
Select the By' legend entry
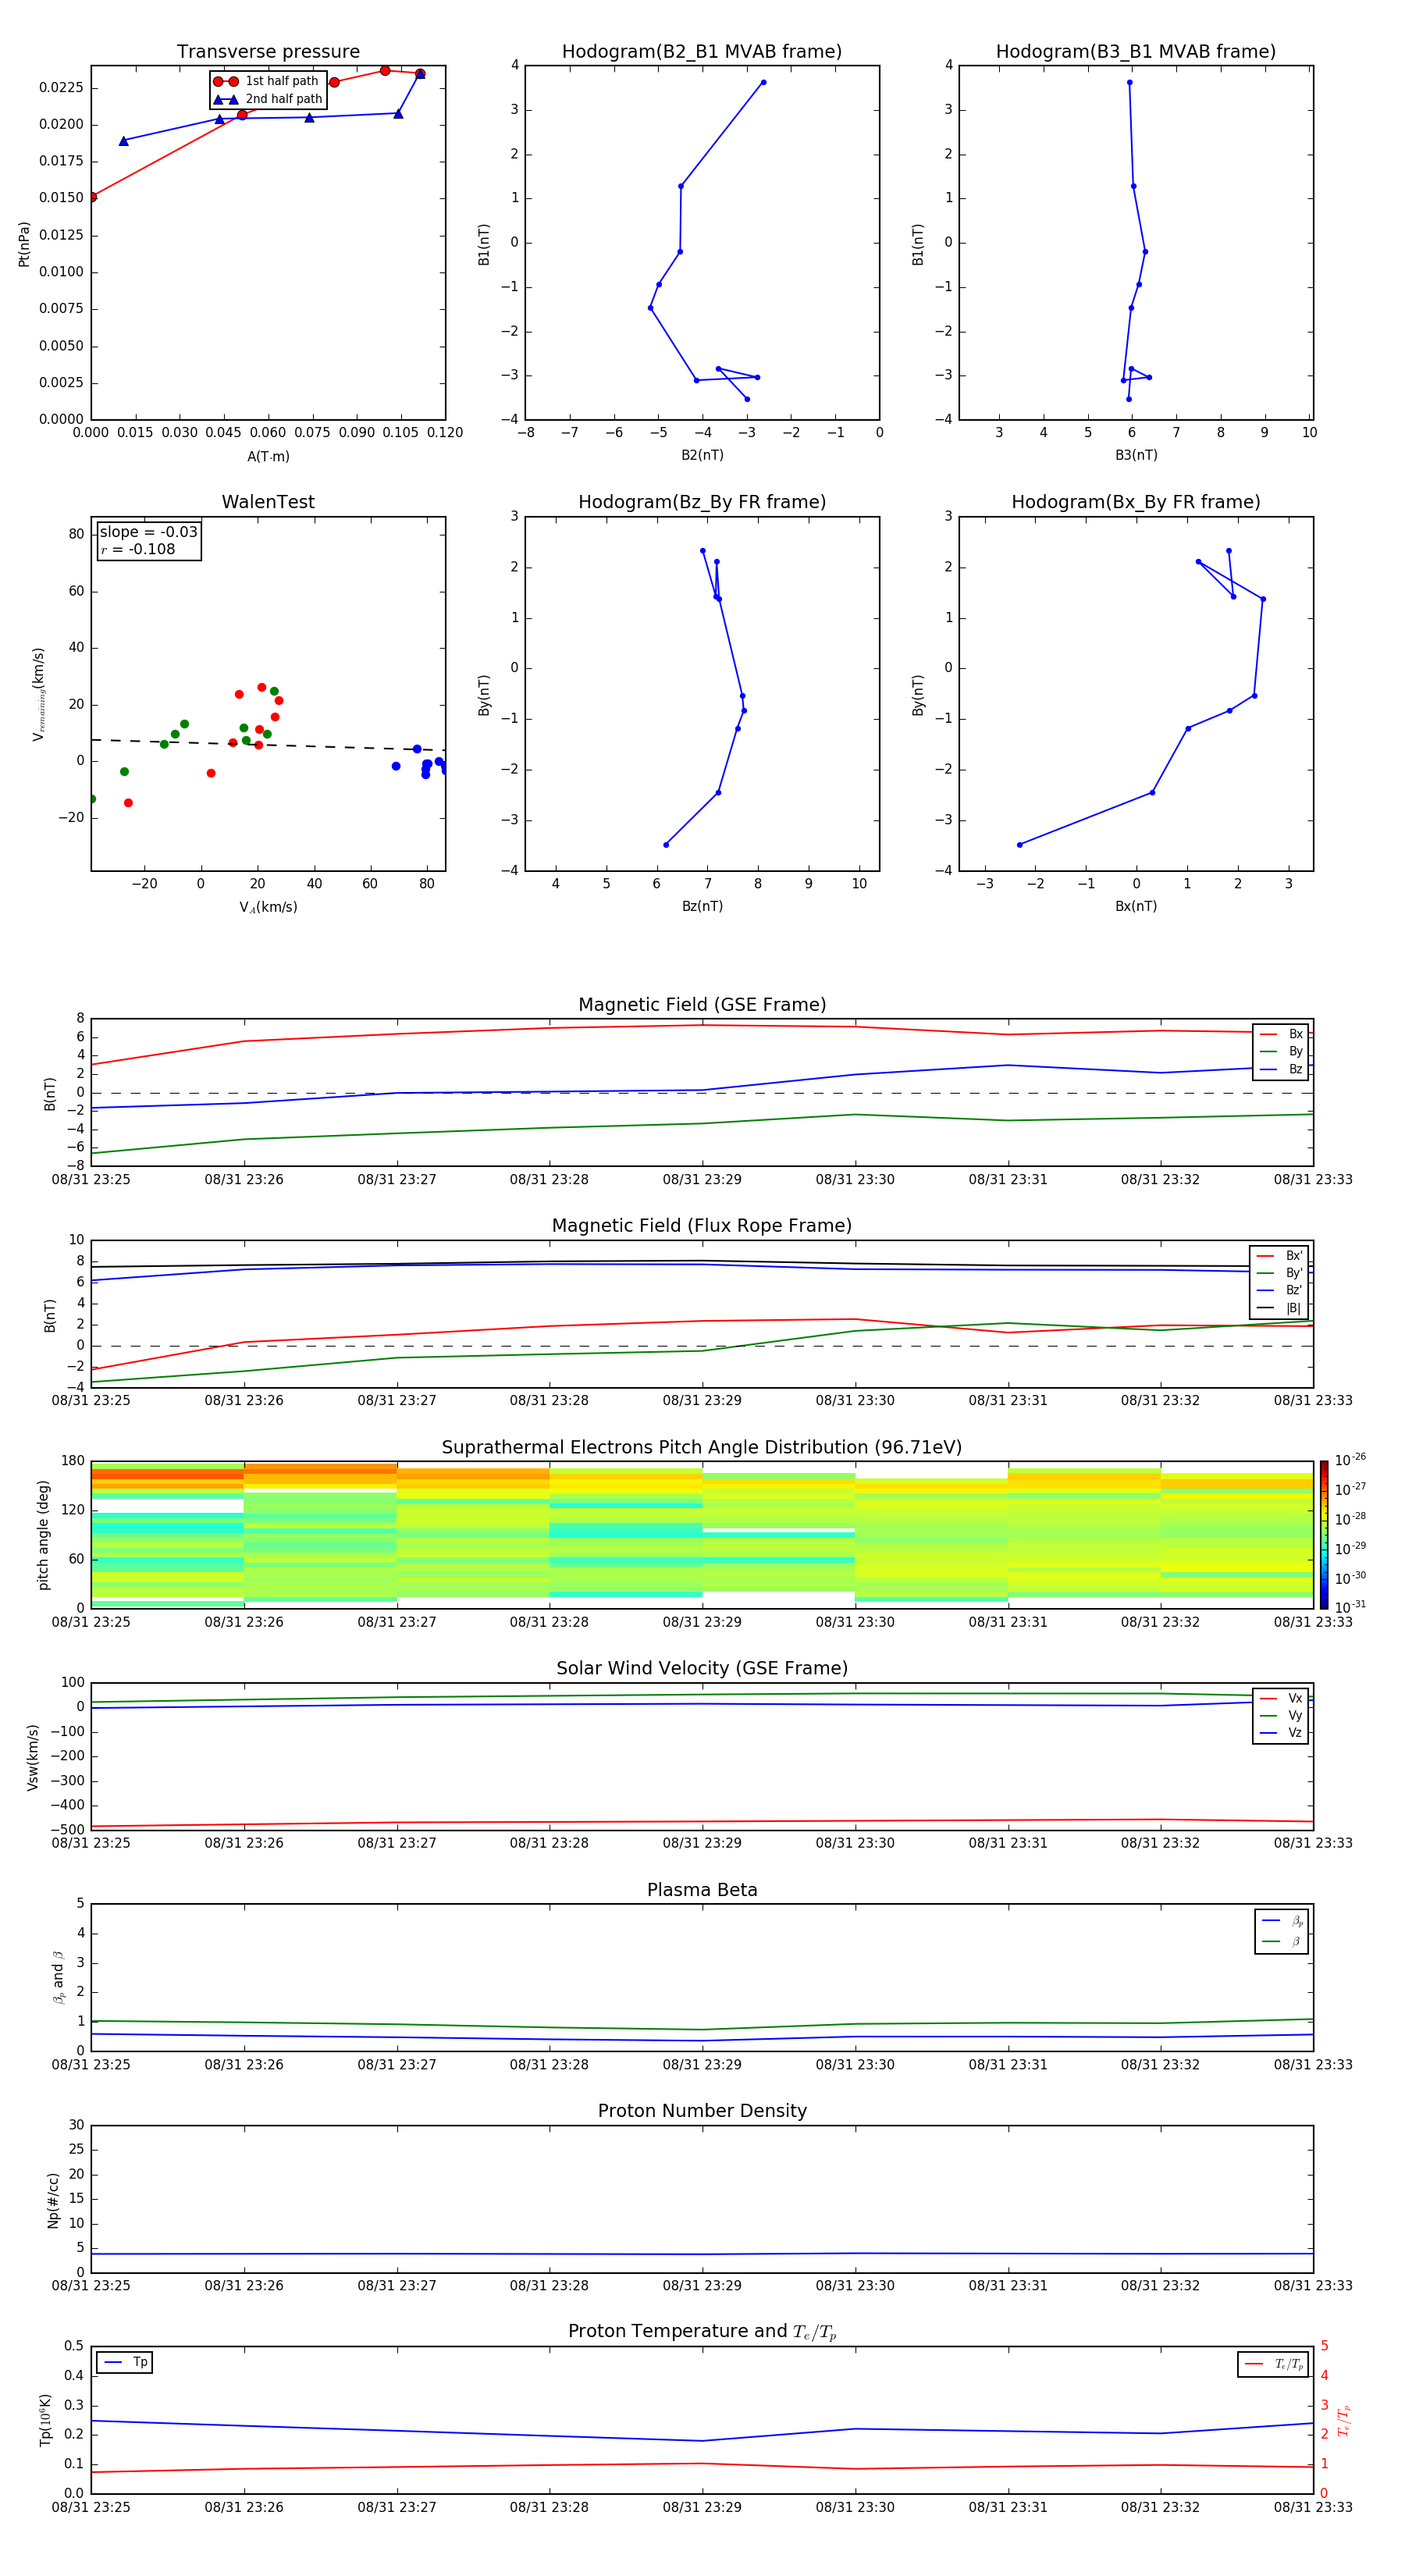1280,1273
